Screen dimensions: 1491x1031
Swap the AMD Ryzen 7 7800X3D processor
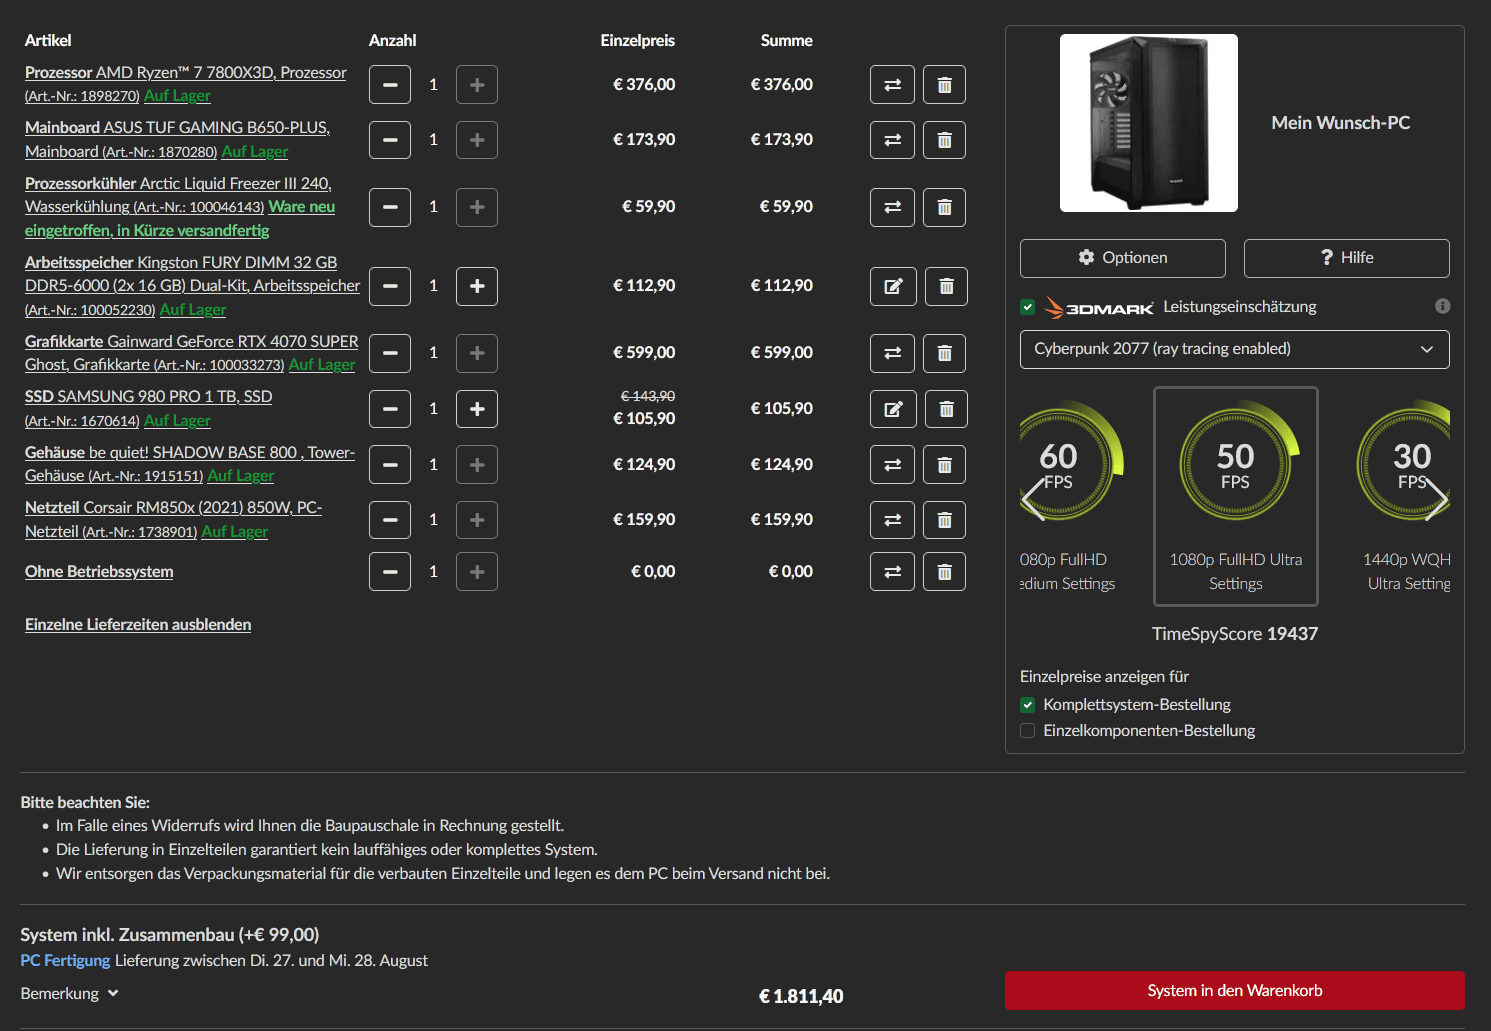pyautogui.click(x=892, y=85)
